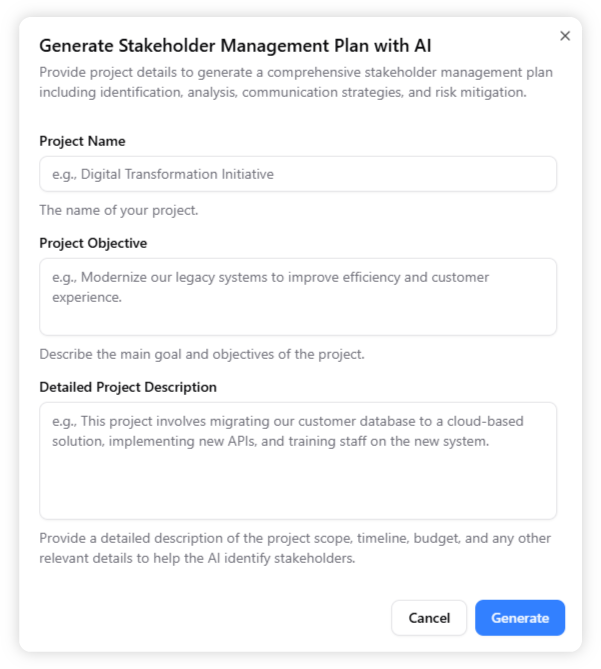Click the dialog's intro description paragraph
Viewport: 601px width, 669px height.
click(296, 82)
